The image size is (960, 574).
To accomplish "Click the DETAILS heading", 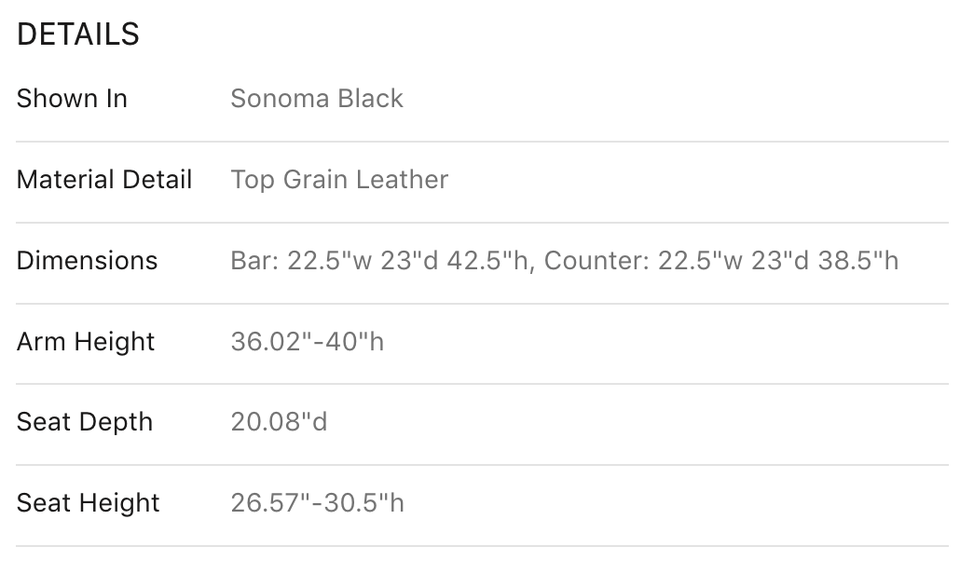I will coord(78,34).
